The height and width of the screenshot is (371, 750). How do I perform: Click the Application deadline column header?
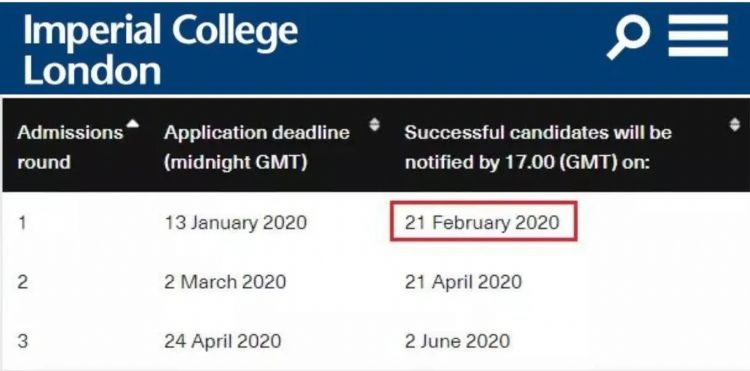tap(256, 147)
